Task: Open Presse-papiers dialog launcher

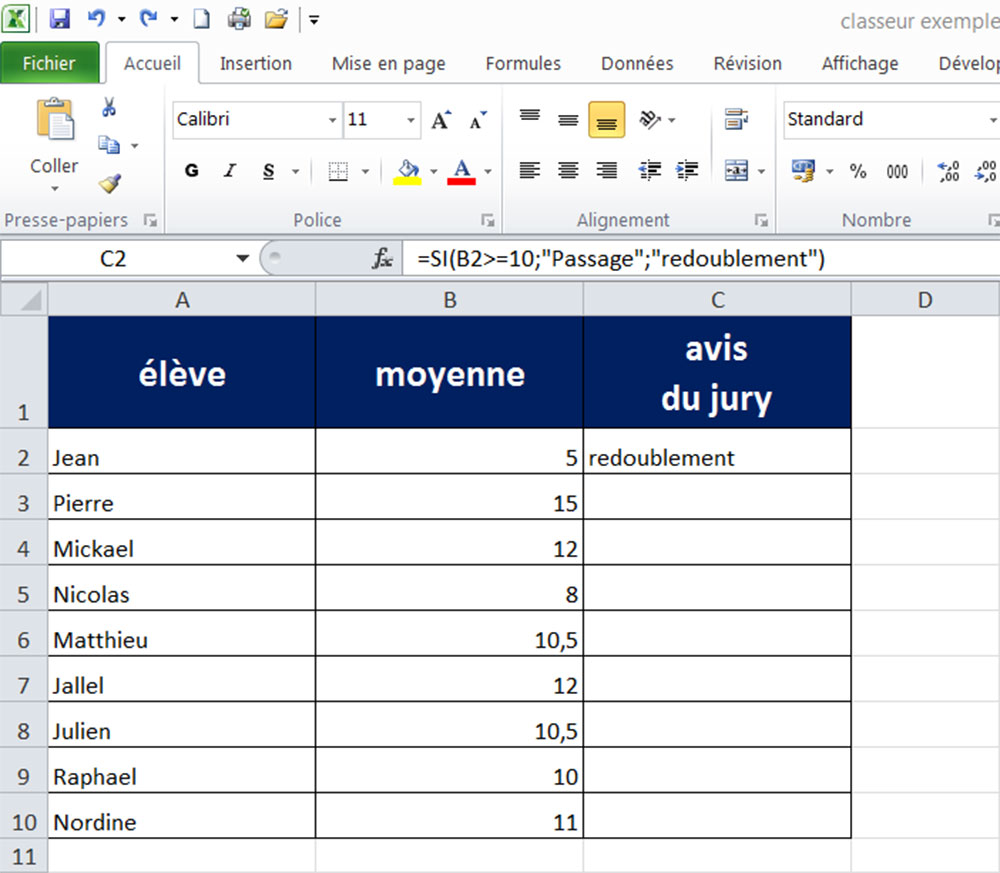Action: click(151, 220)
